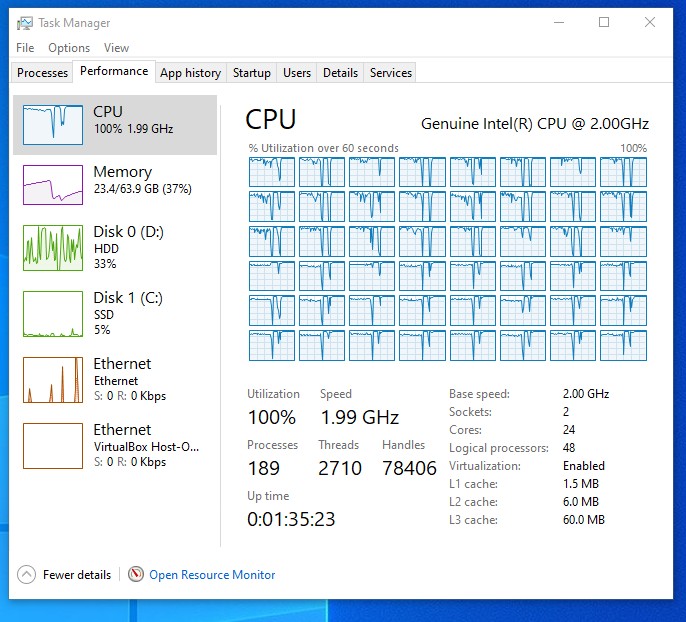Click the 1.99 GHz speed value
The height and width of the screenshot is (622, 686).
(x=360, y=417)
